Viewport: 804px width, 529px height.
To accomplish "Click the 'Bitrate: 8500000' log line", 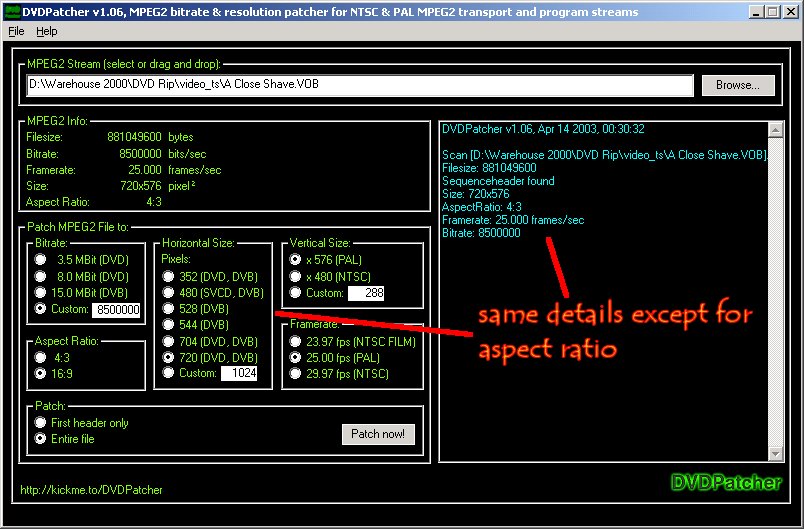I will tap(481, 233).
